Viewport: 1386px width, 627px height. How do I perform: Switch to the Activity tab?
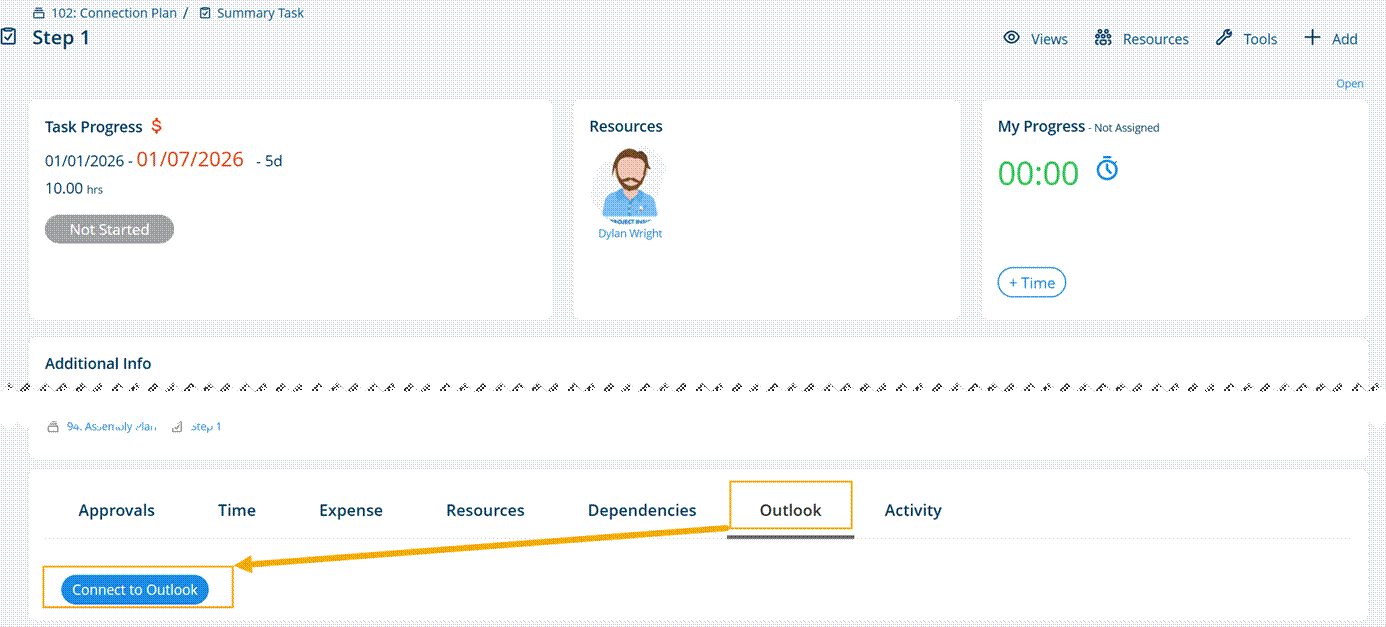tap(913, 510)
